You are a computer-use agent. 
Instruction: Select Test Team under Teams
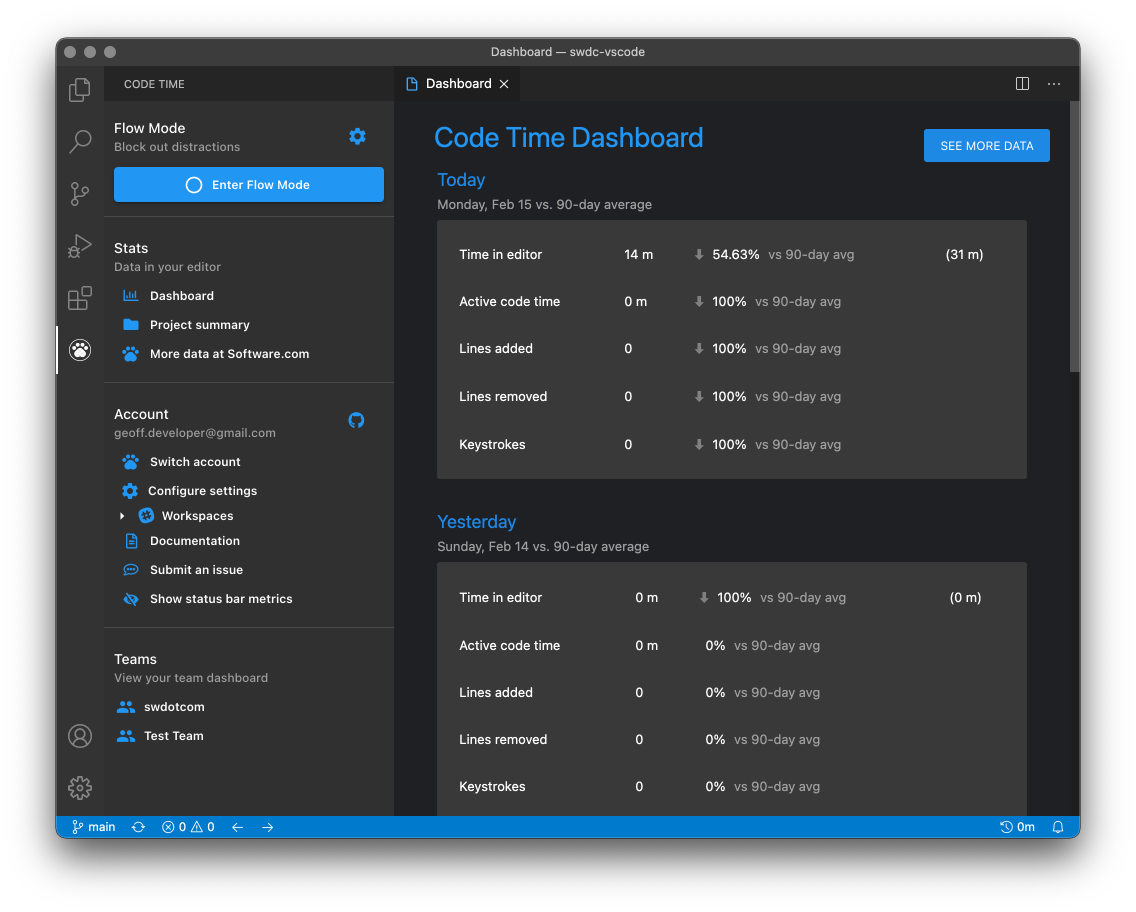point(173,735)
